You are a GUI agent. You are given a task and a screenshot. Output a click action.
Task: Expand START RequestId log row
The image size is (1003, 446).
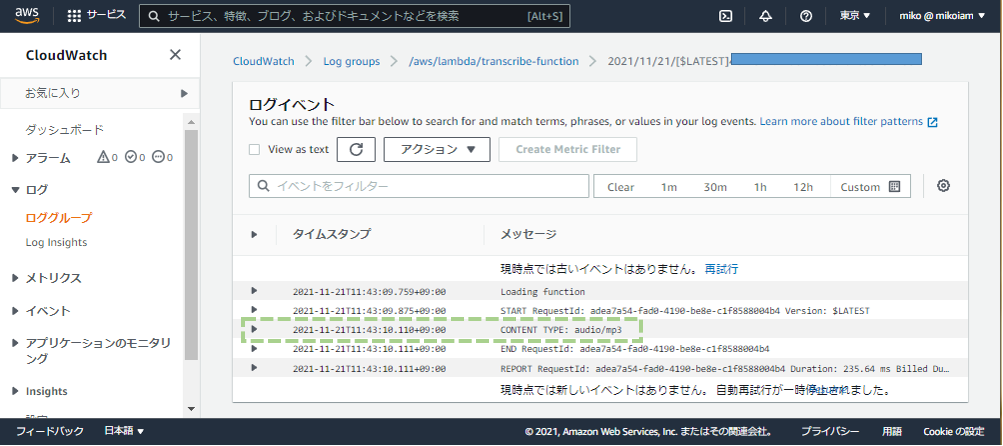(x=254, y=310)
